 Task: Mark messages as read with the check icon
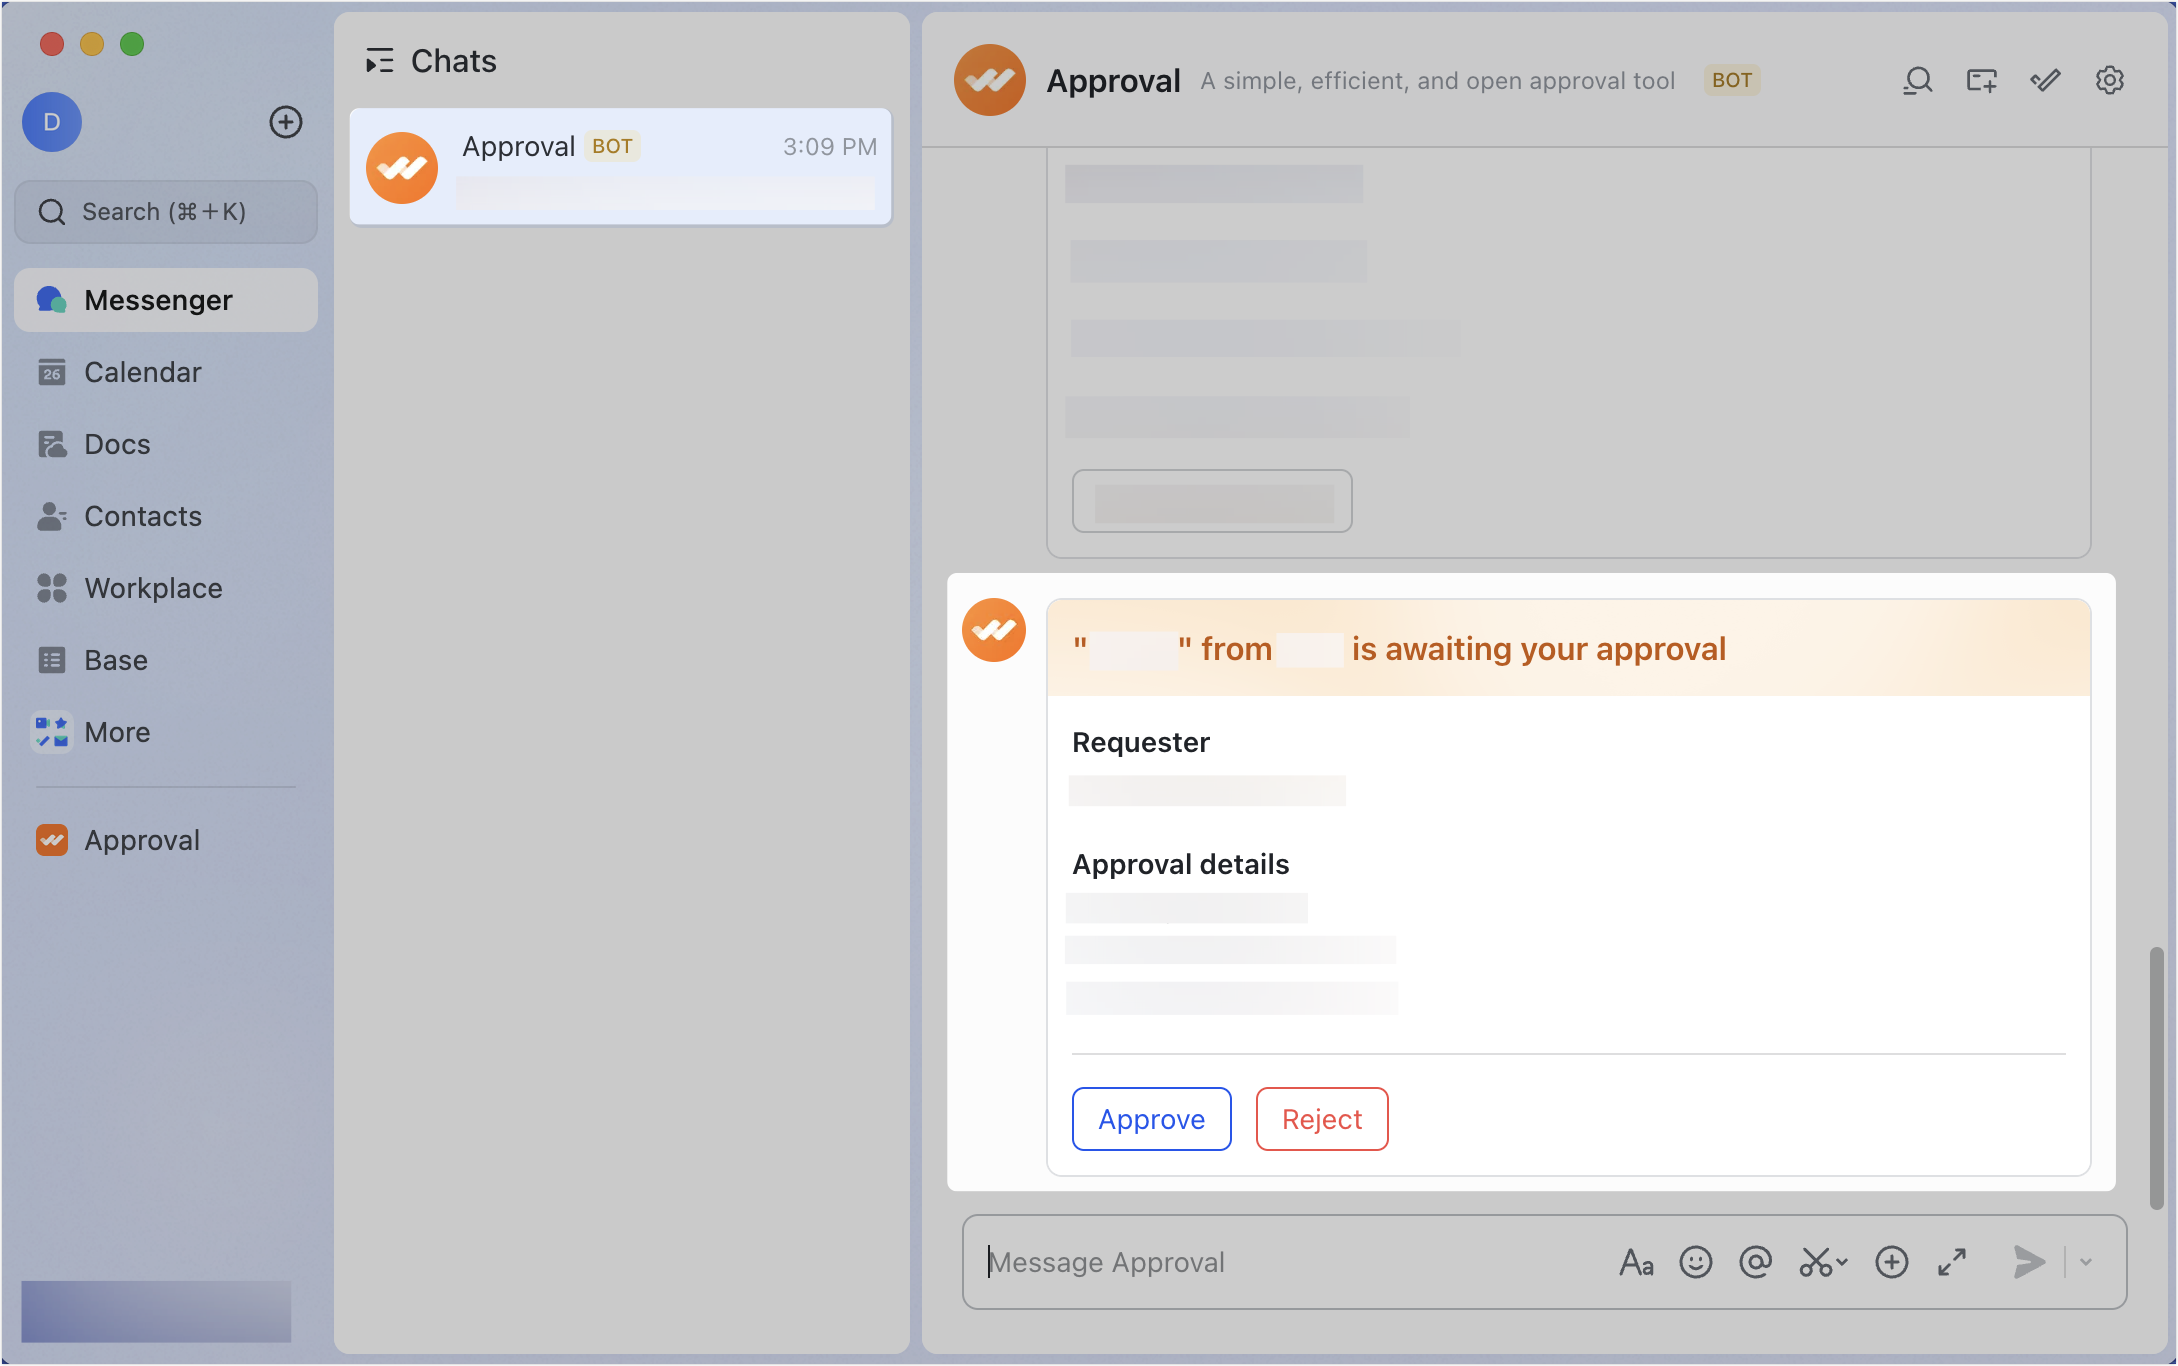point(2044,80)
